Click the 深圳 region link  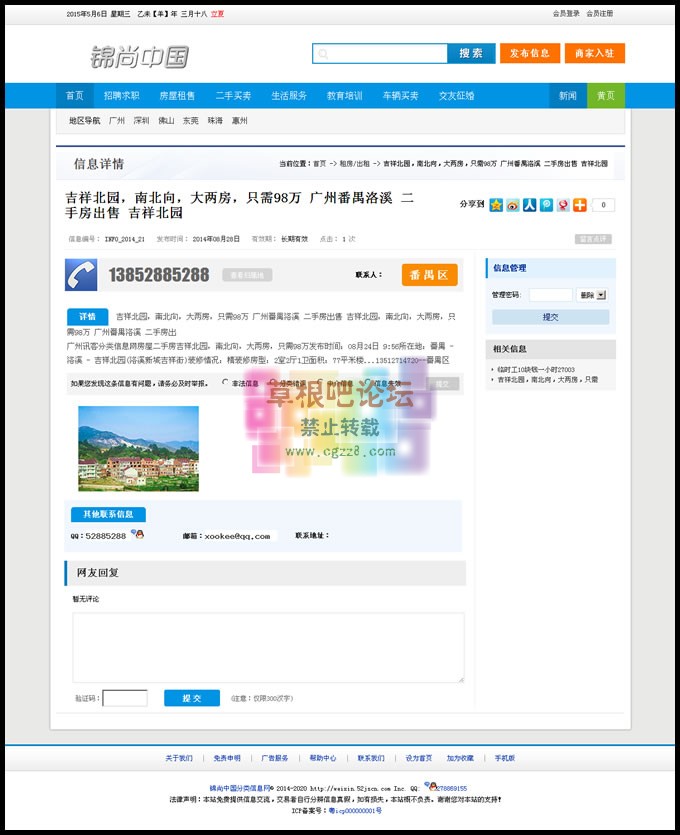point(141,120)
